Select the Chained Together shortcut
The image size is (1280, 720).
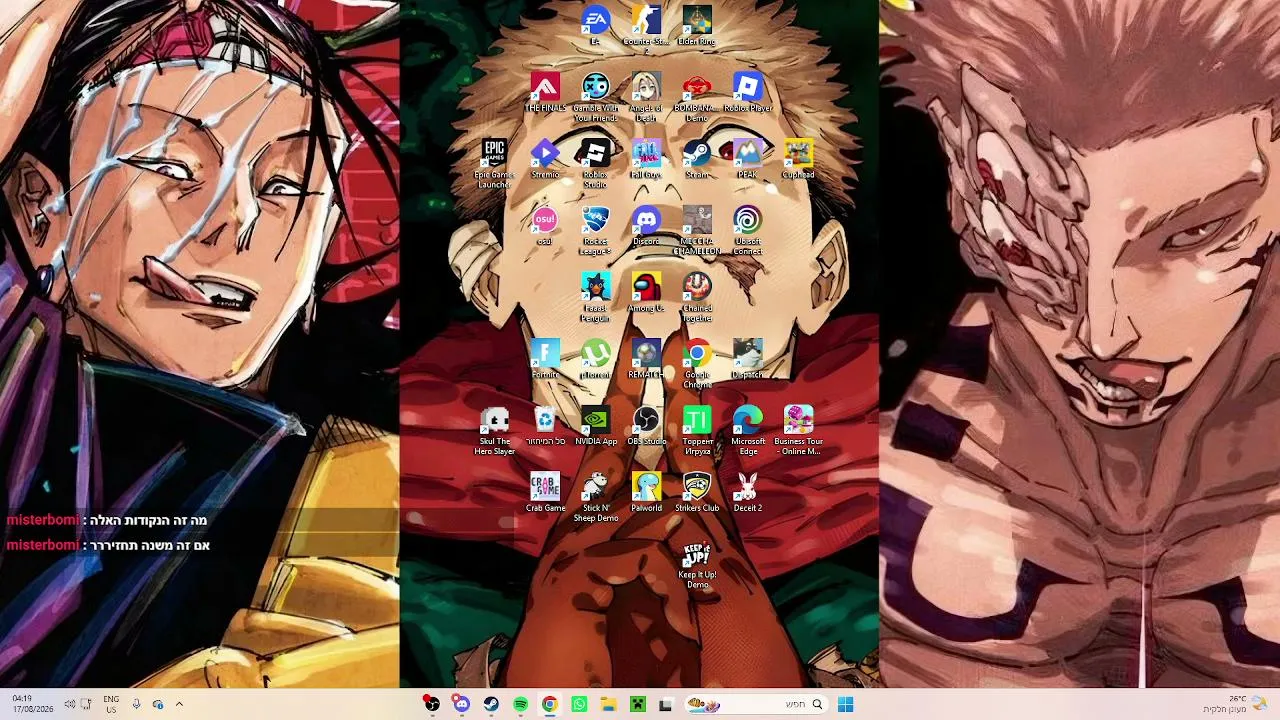pyautogui.click(x=697, y=298)
